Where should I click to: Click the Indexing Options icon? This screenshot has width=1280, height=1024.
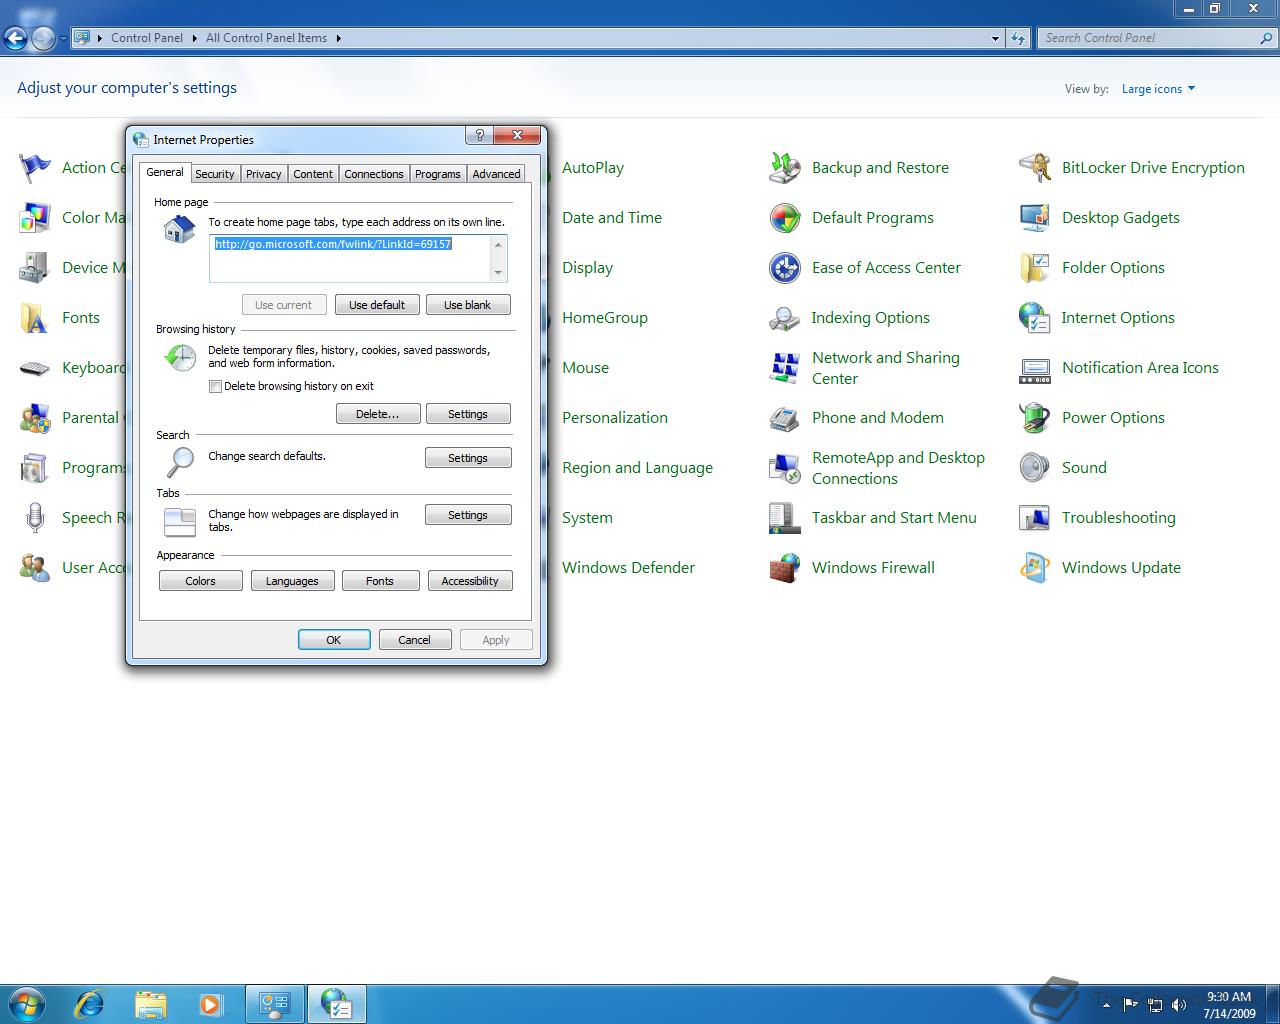(785, 318)
